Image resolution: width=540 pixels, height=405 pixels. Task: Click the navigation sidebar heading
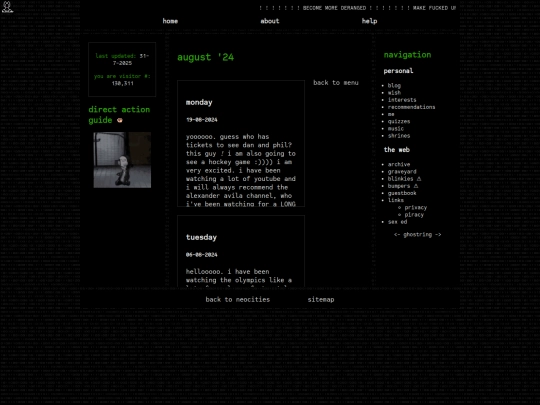coord(407,55)
